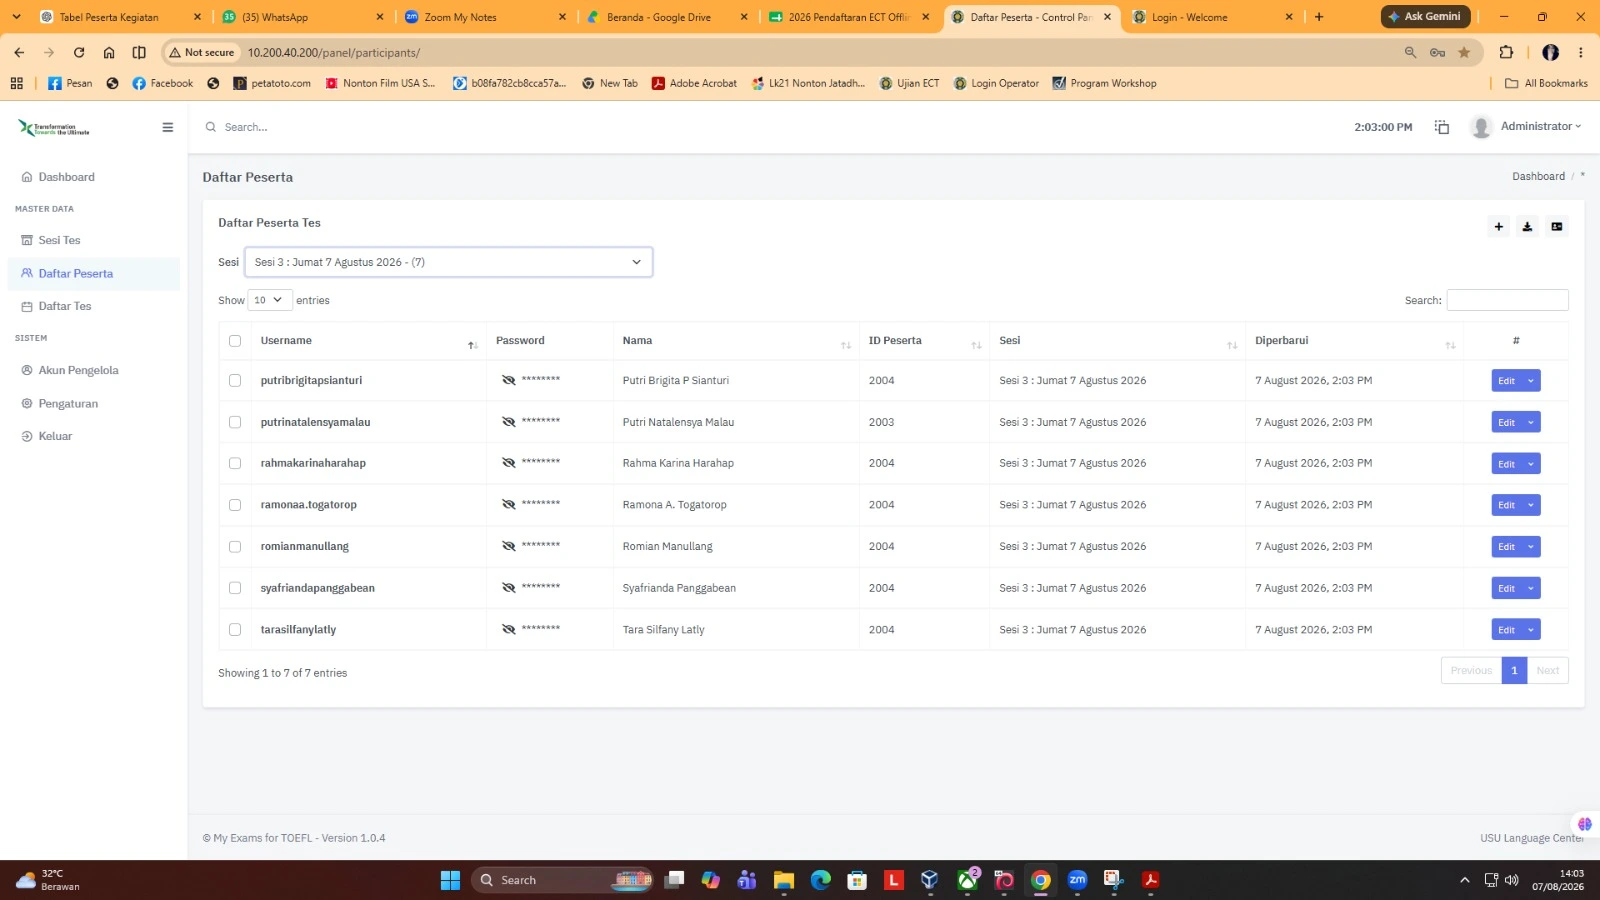Open the Login Operator bookmark
Screen dimensions: 1600x900
point(996,84)
